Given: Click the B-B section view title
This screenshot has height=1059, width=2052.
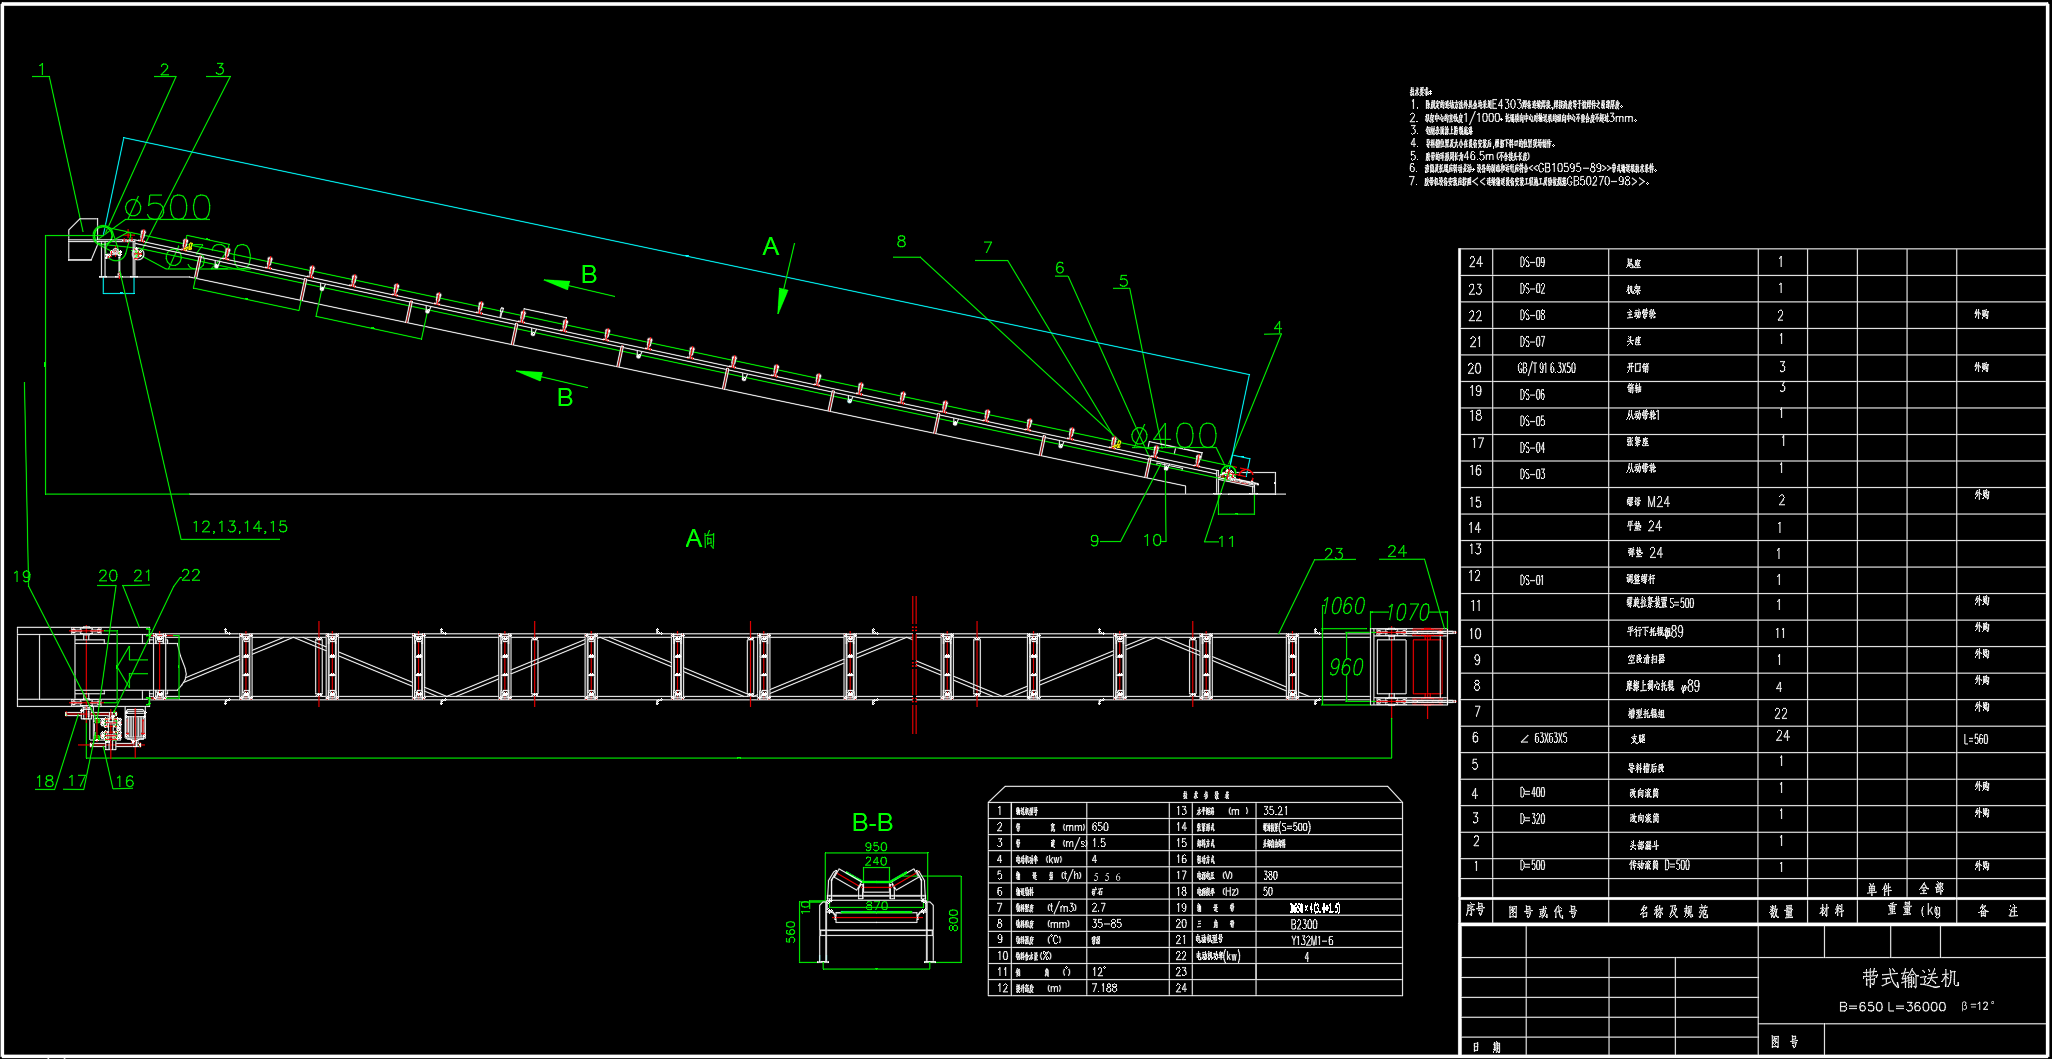Looking at the screenshot, I should click(x=872, y=823).
